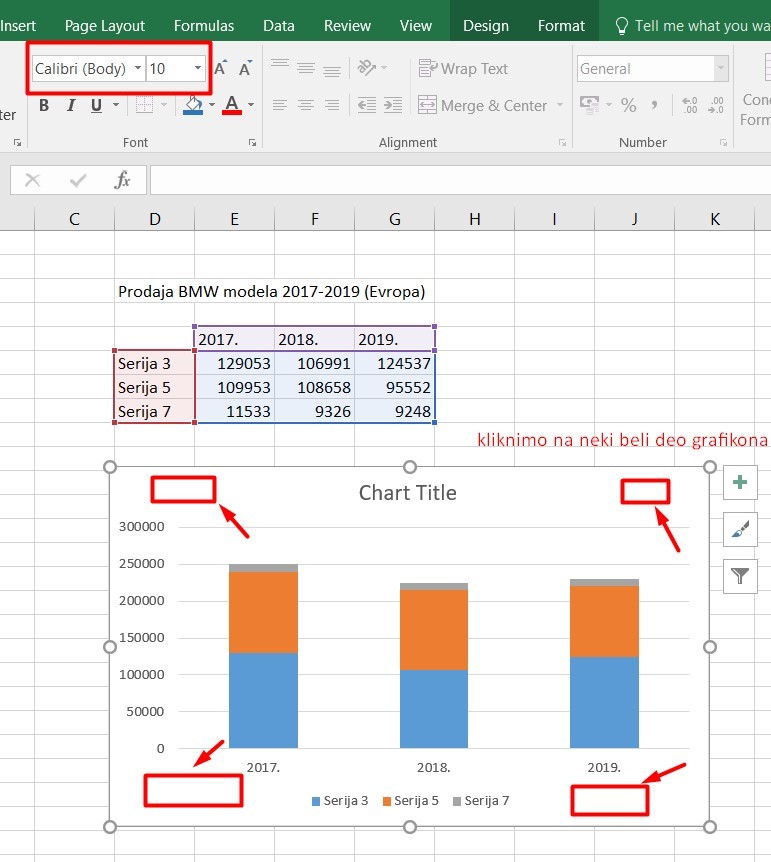The height and width of the screenshot is (862, 771).
Task: Center text horizontally
Action: pos(306,105)
